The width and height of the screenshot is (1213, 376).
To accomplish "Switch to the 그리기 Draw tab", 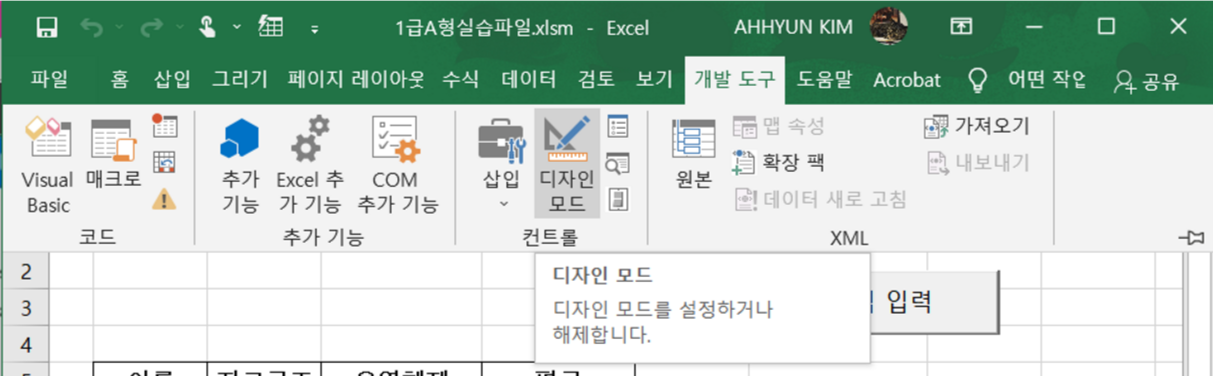I will 240,80.
